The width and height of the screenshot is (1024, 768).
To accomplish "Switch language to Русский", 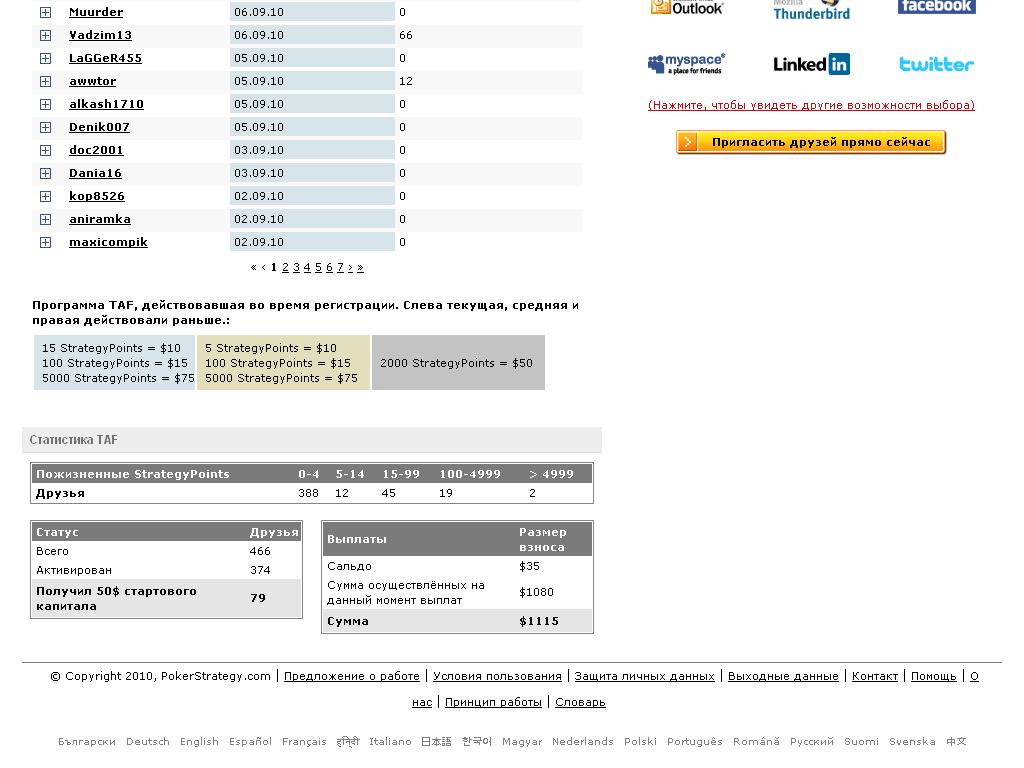I will (812, 742).
